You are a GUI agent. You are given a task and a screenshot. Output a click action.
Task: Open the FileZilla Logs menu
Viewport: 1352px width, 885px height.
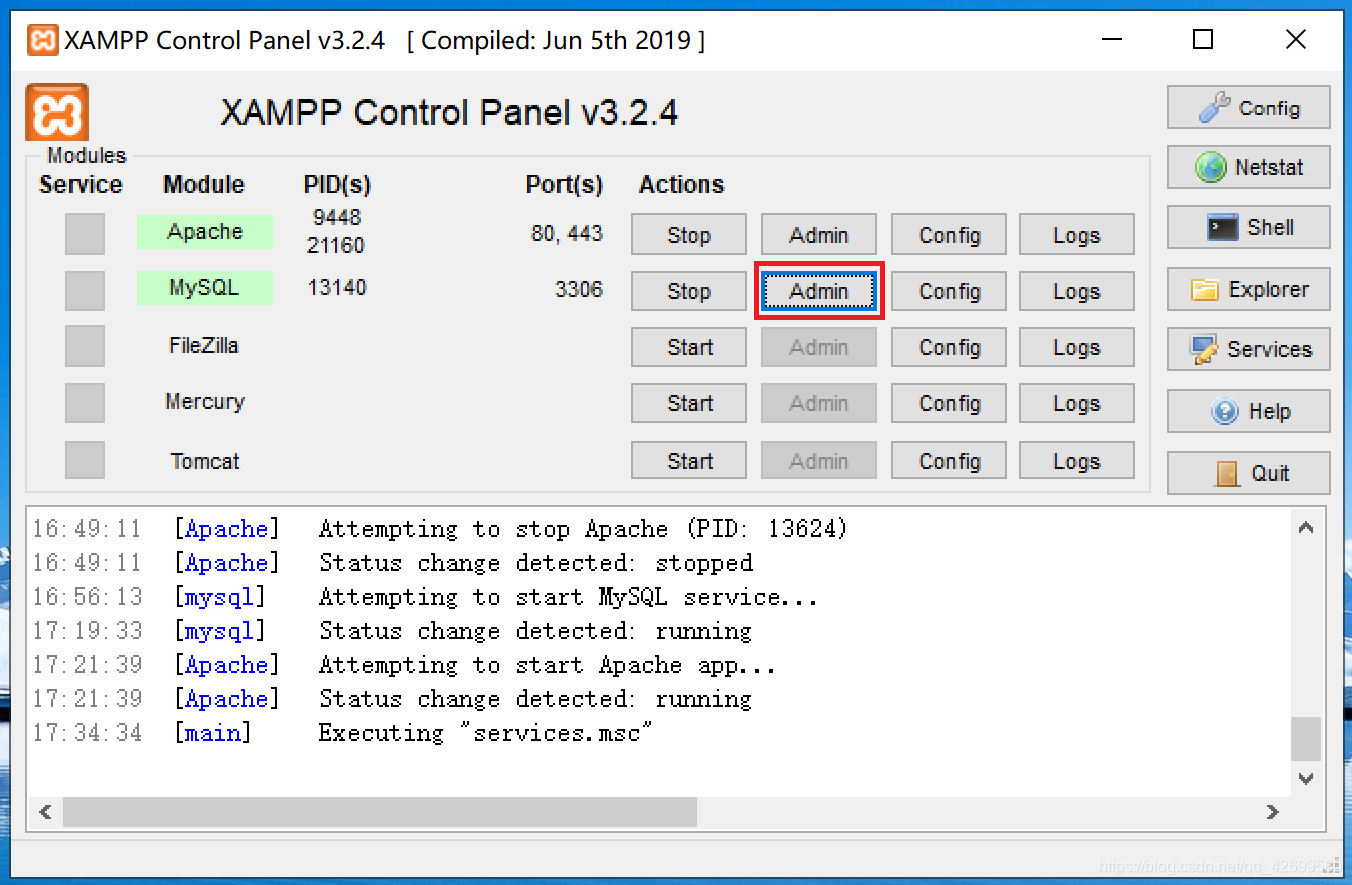pyautogui.click(x=1077, y=347)
